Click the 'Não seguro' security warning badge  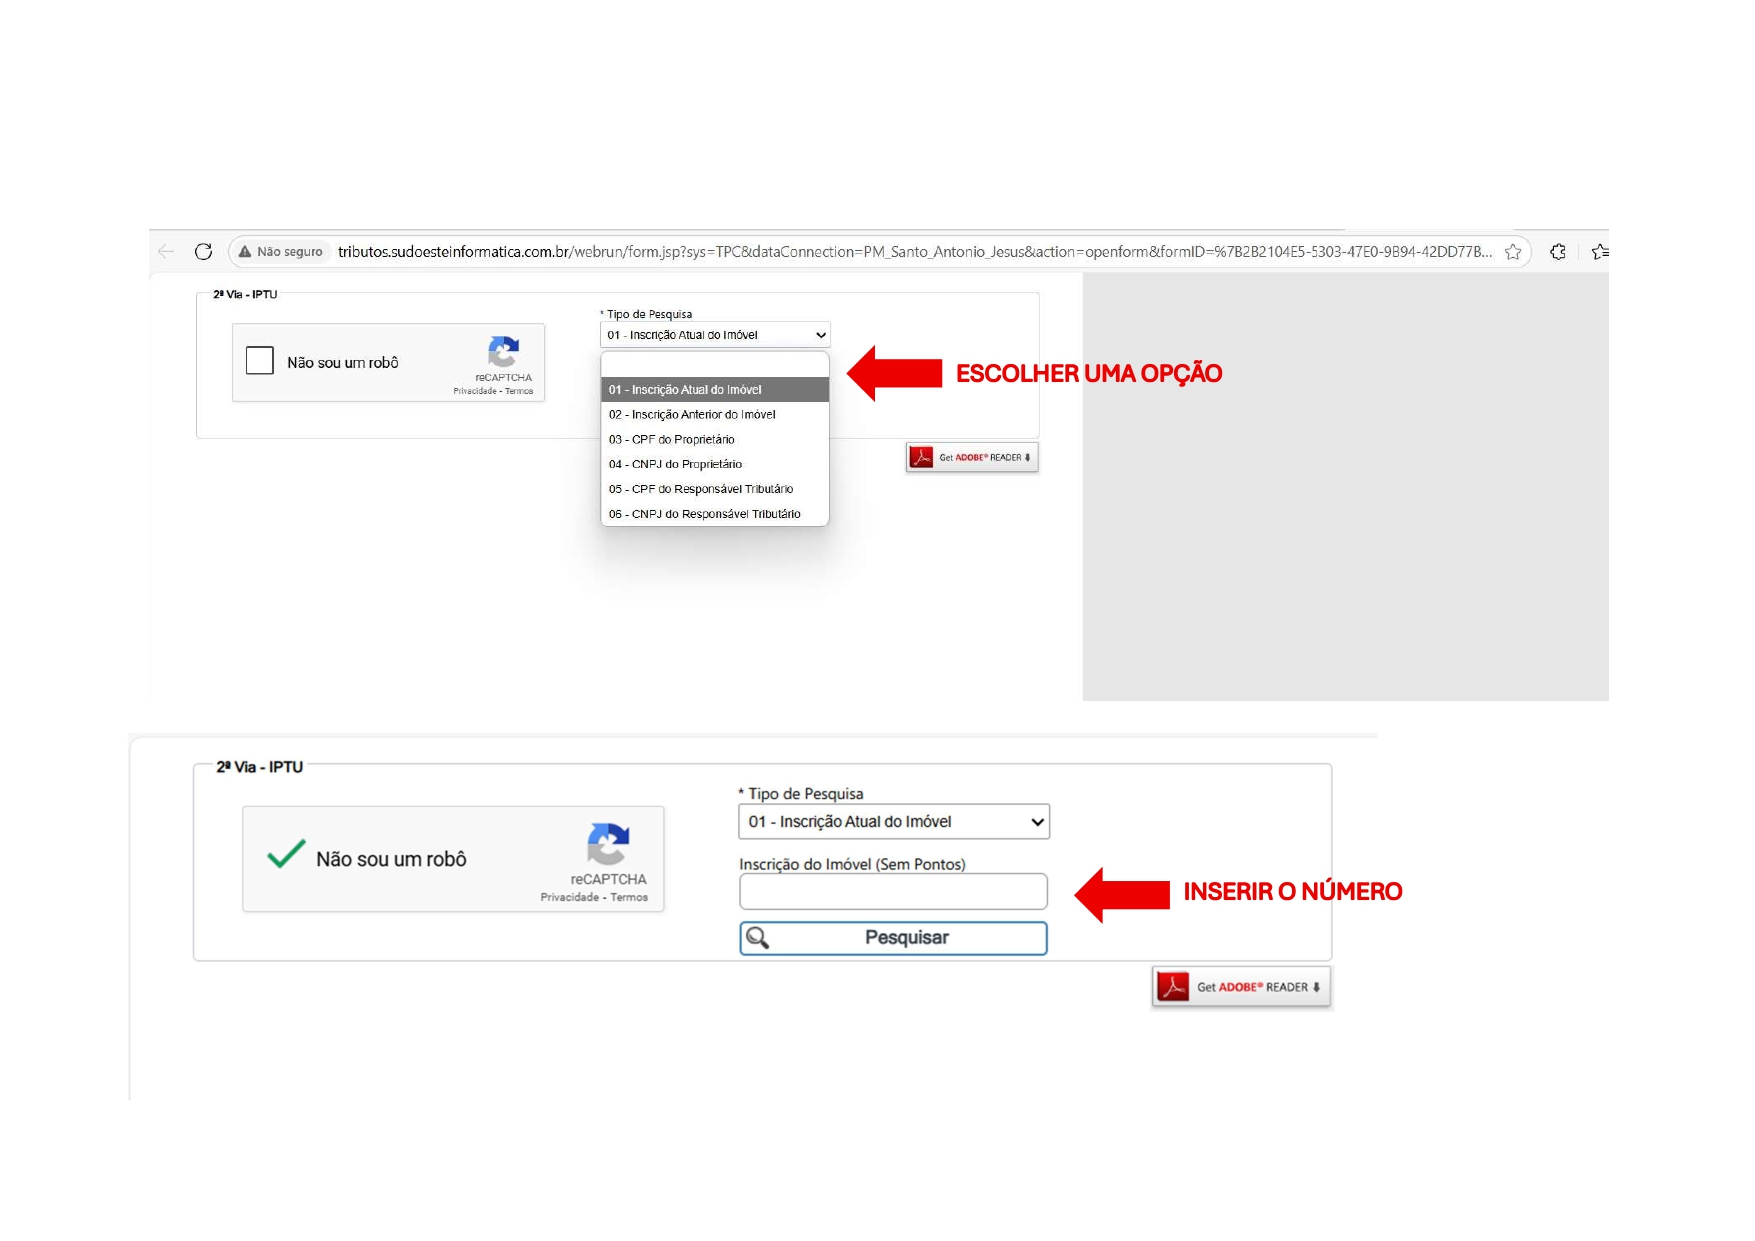(281, 252)
